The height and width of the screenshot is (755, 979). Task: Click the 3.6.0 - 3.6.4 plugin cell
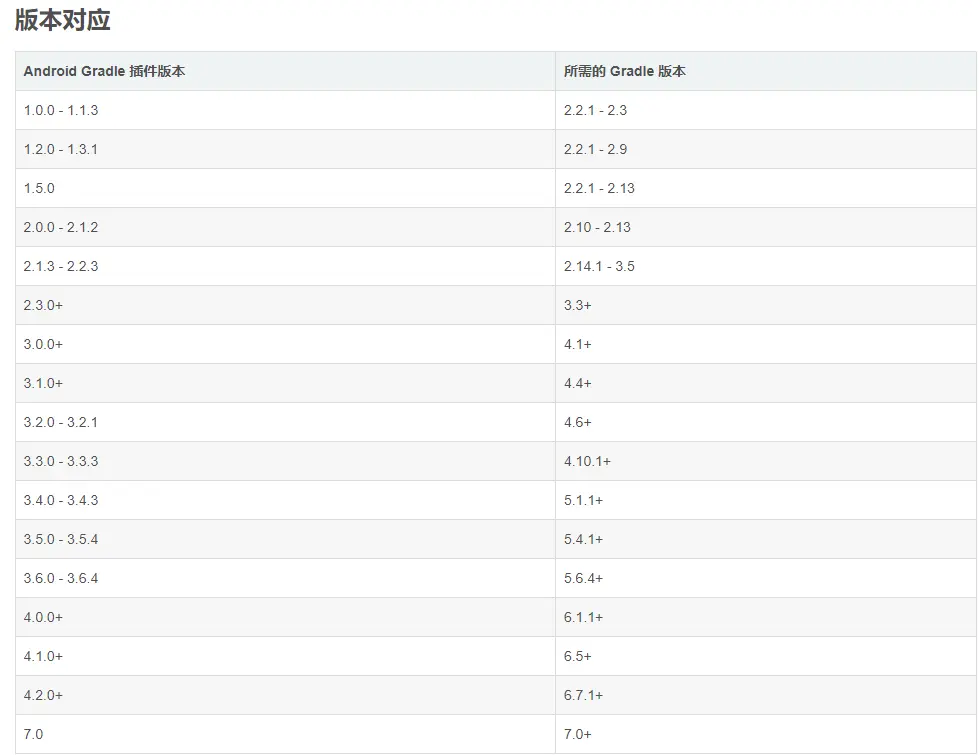(x=61, y=578)
